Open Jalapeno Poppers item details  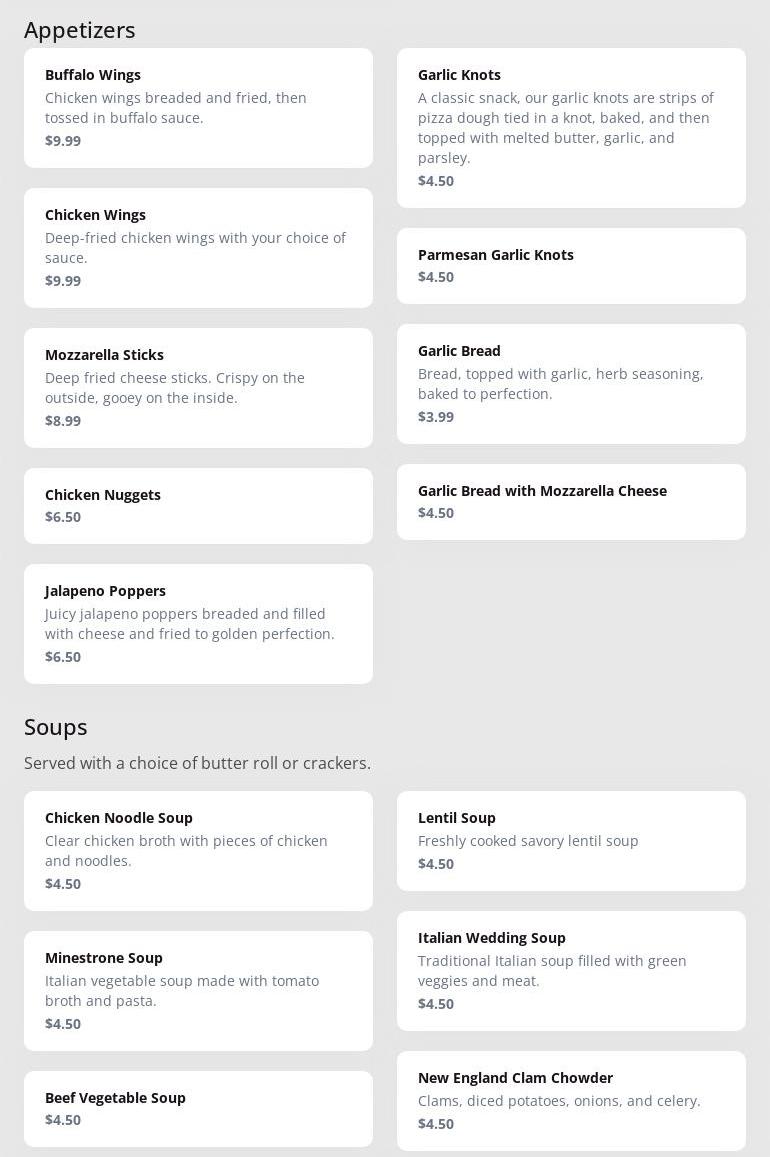(198, 623)
